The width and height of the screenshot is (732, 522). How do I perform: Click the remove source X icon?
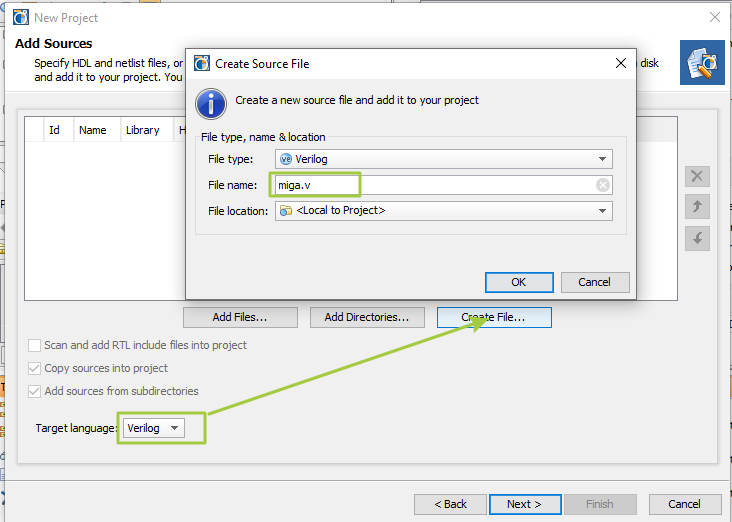697,176
